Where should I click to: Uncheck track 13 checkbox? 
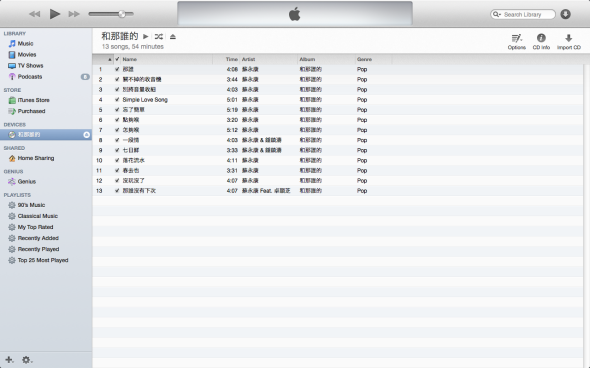click(117, 191)
